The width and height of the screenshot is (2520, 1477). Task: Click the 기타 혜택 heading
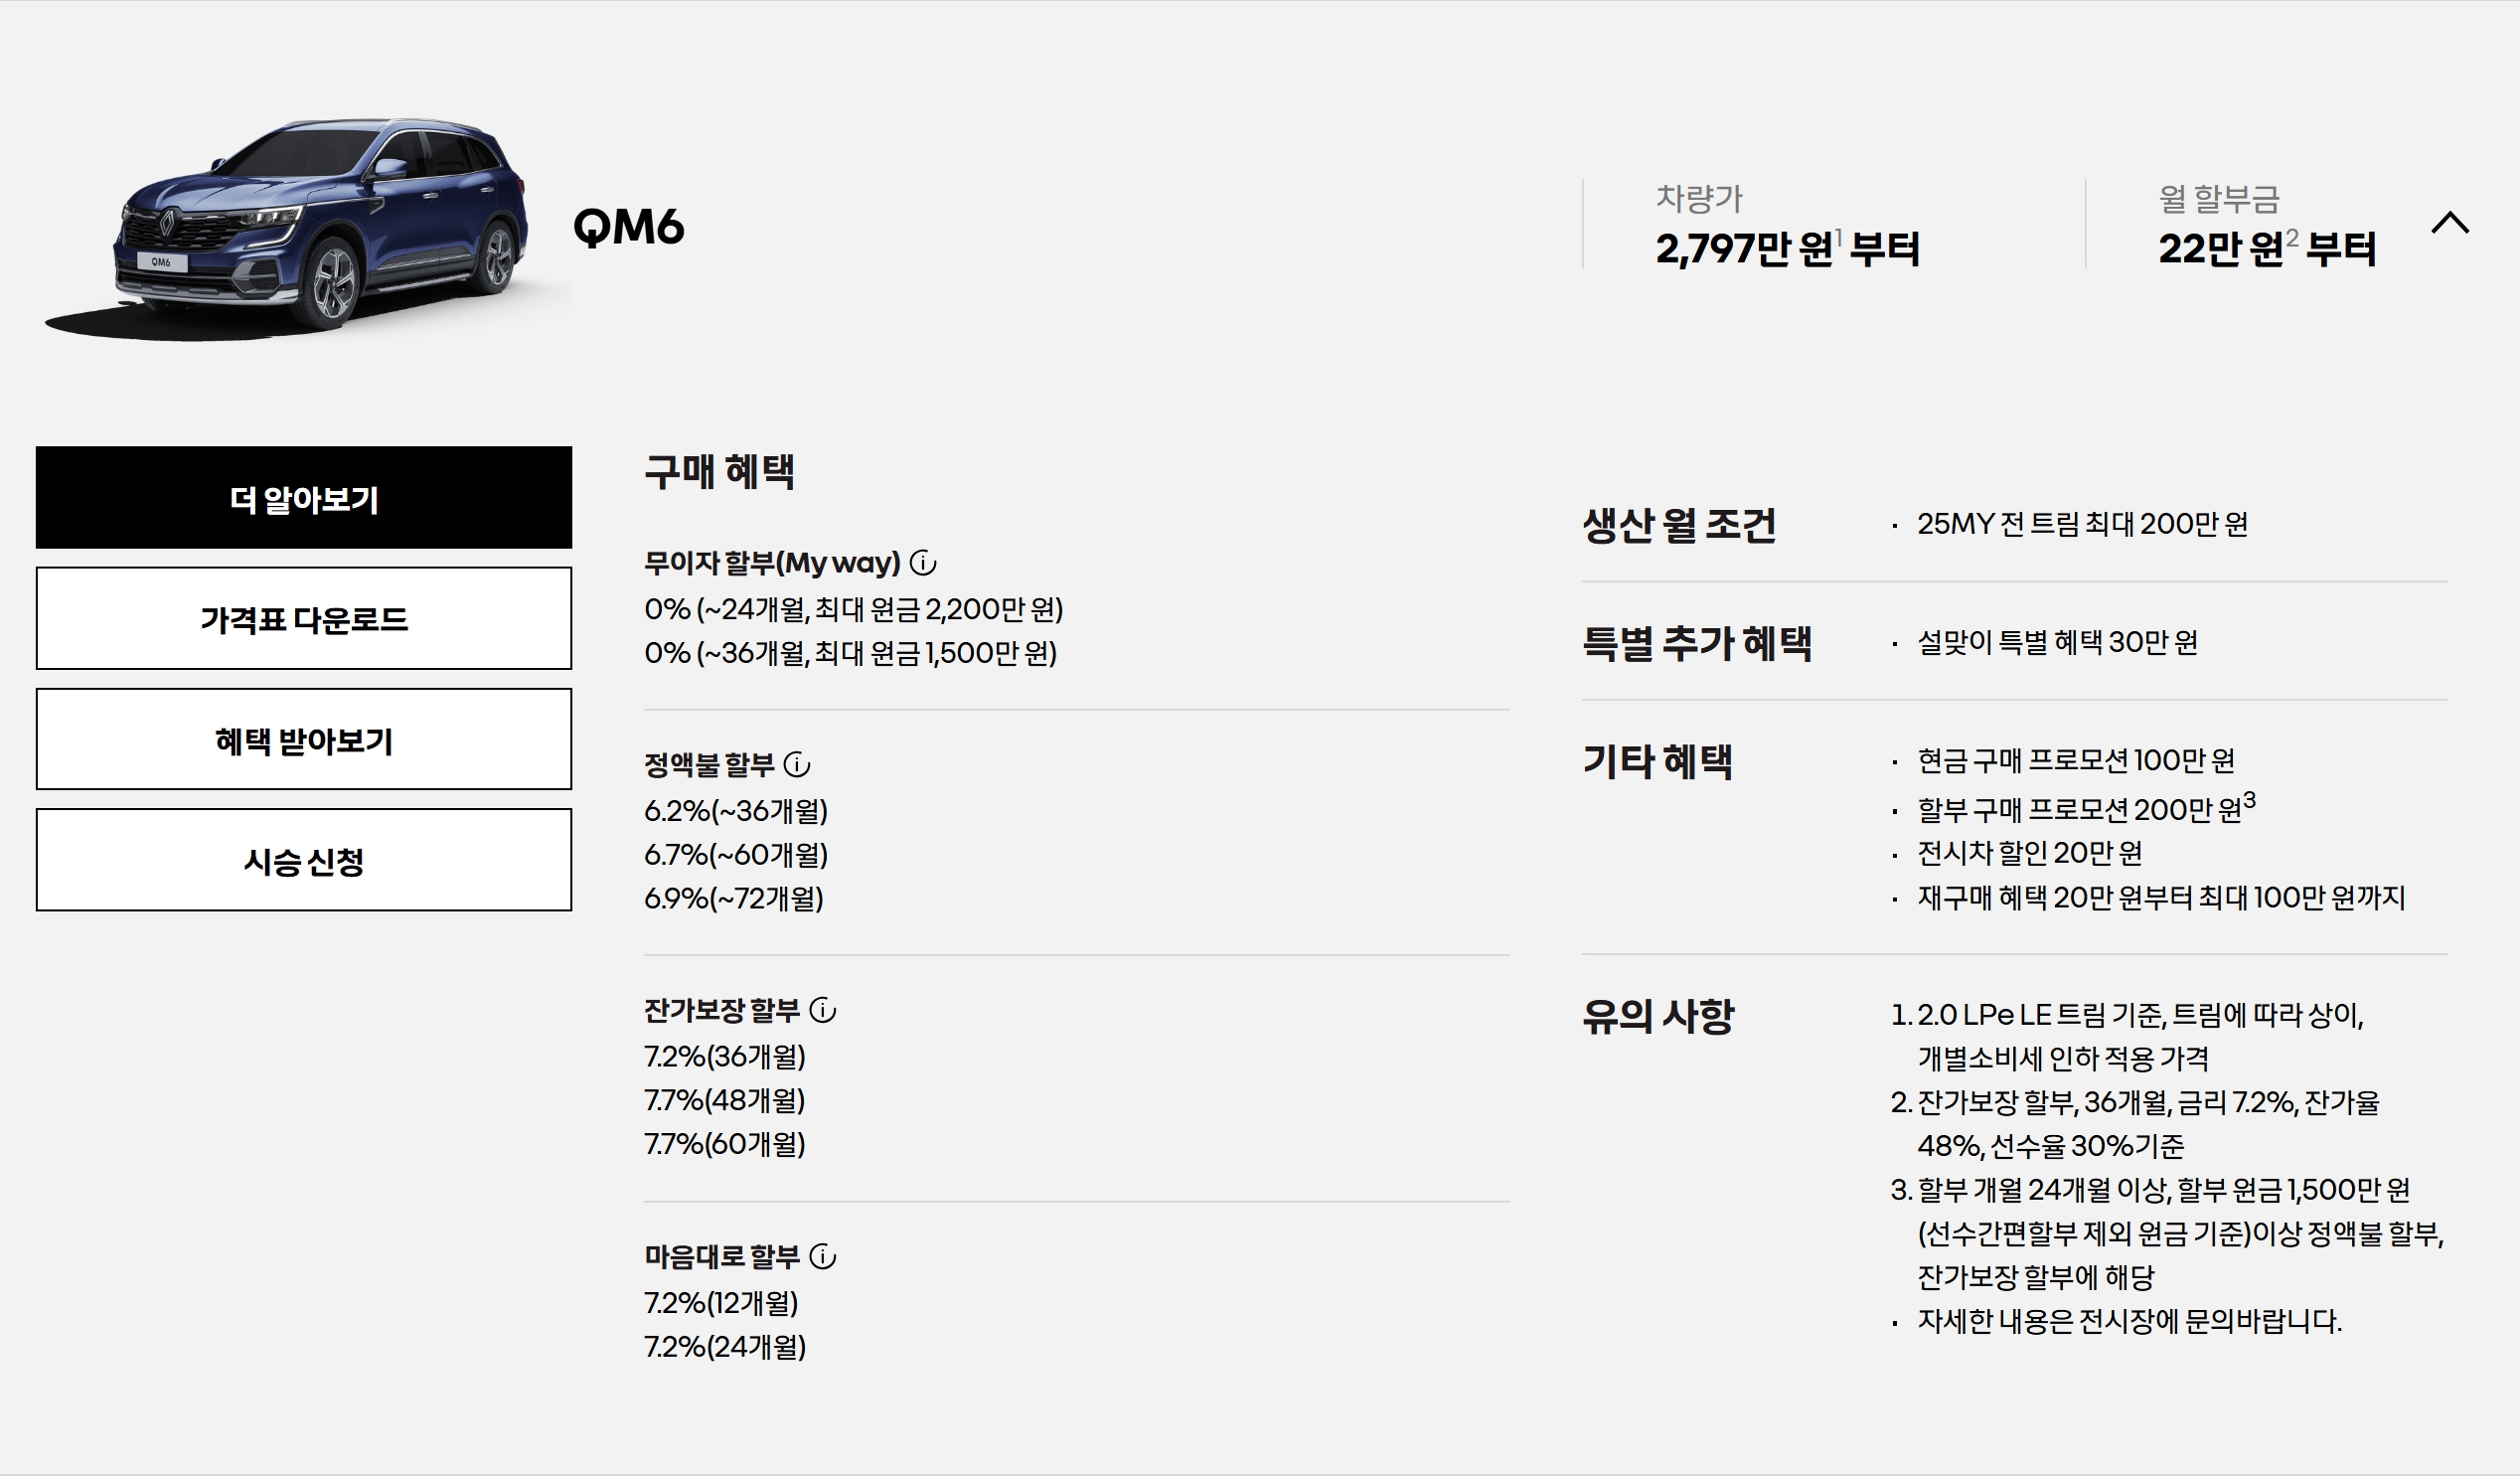tap(1658, 761)
